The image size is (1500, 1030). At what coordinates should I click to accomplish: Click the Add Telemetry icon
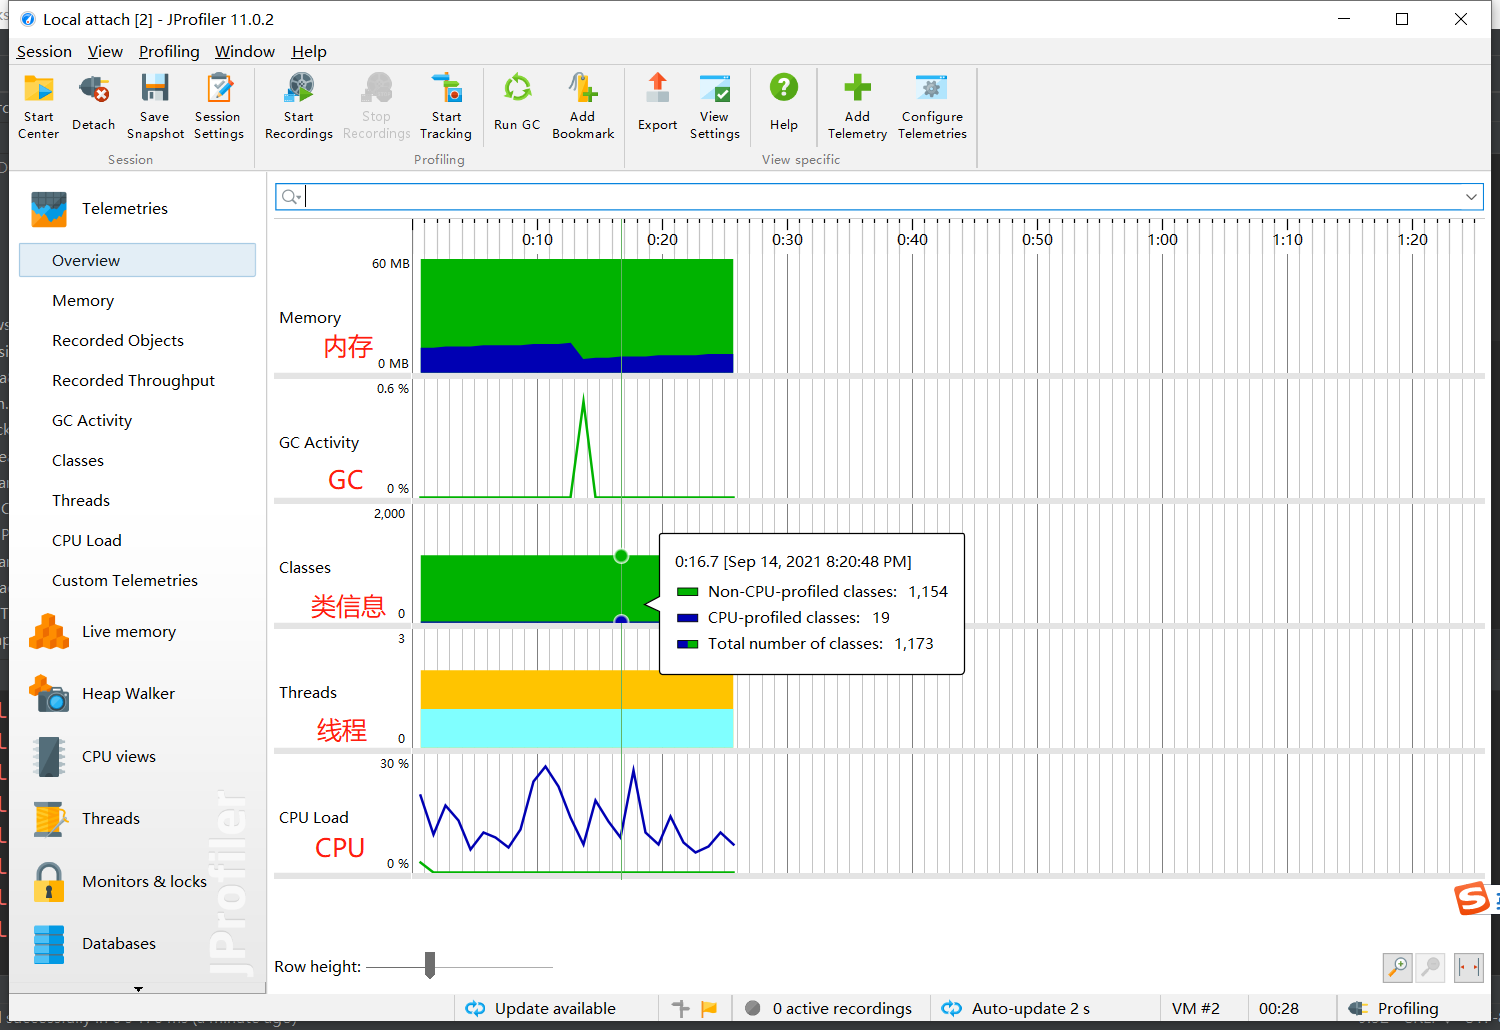[856, 105]
